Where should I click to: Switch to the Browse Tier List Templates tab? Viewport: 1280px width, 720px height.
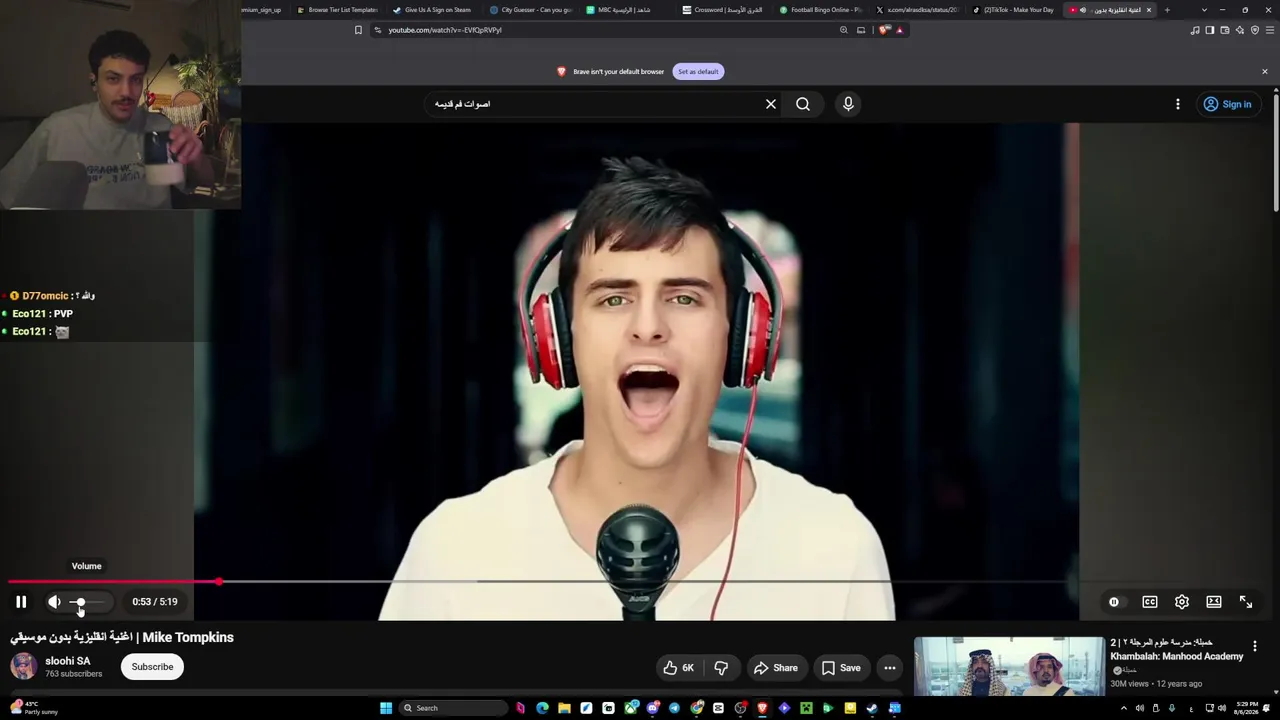coord(337,10)
